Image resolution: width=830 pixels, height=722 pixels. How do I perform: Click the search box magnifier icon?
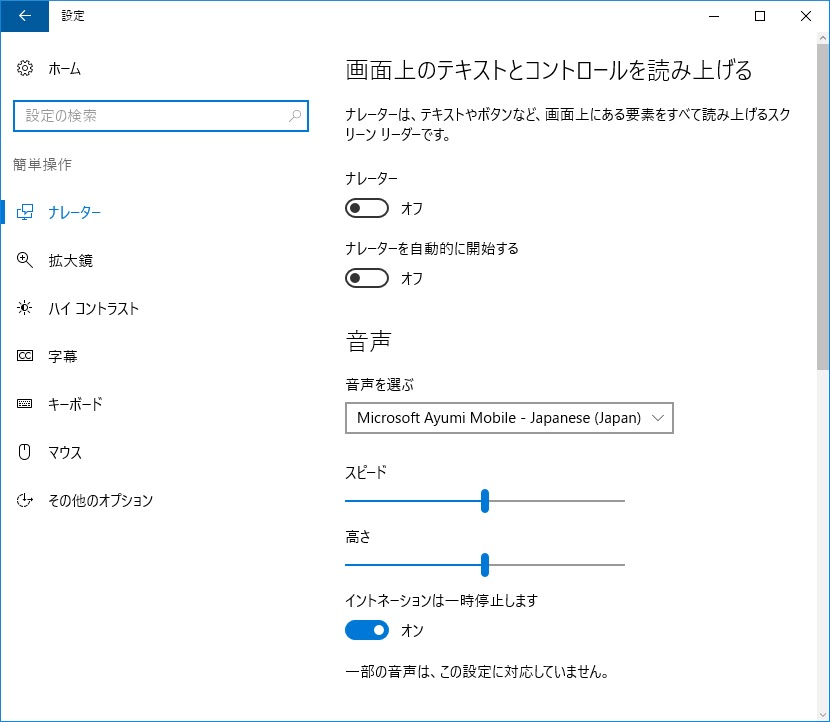coord(295,116)
